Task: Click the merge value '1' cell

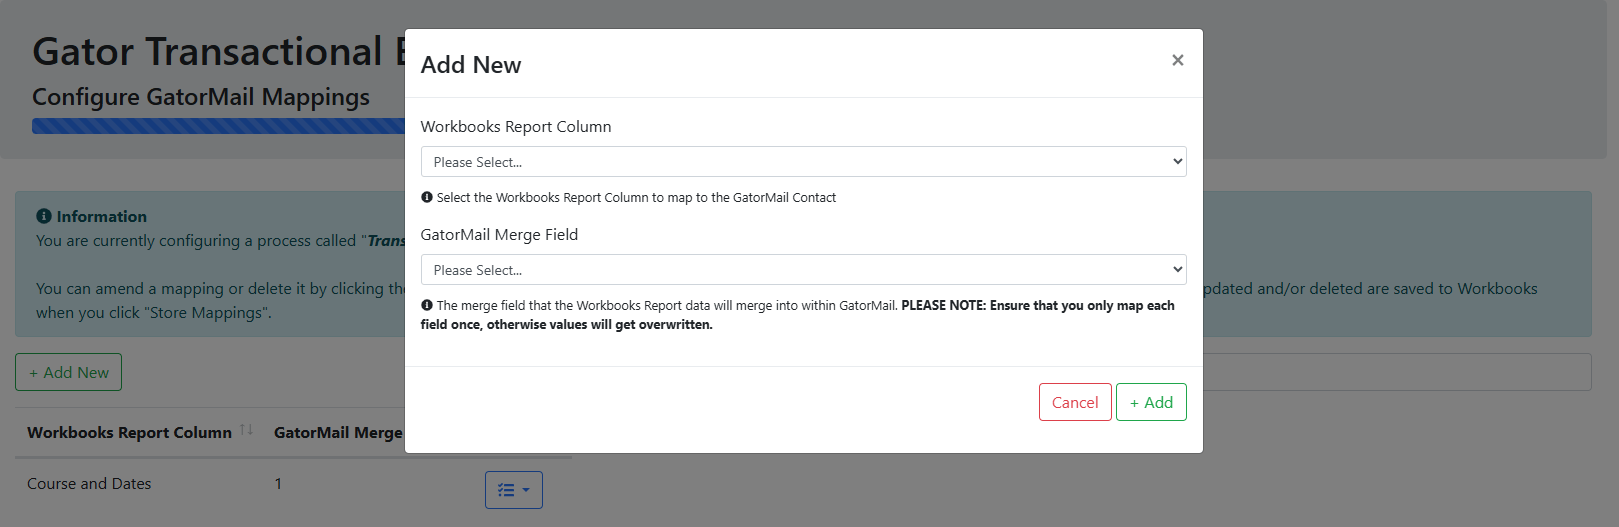Action: pyautogui.click(x=278, y=484)
